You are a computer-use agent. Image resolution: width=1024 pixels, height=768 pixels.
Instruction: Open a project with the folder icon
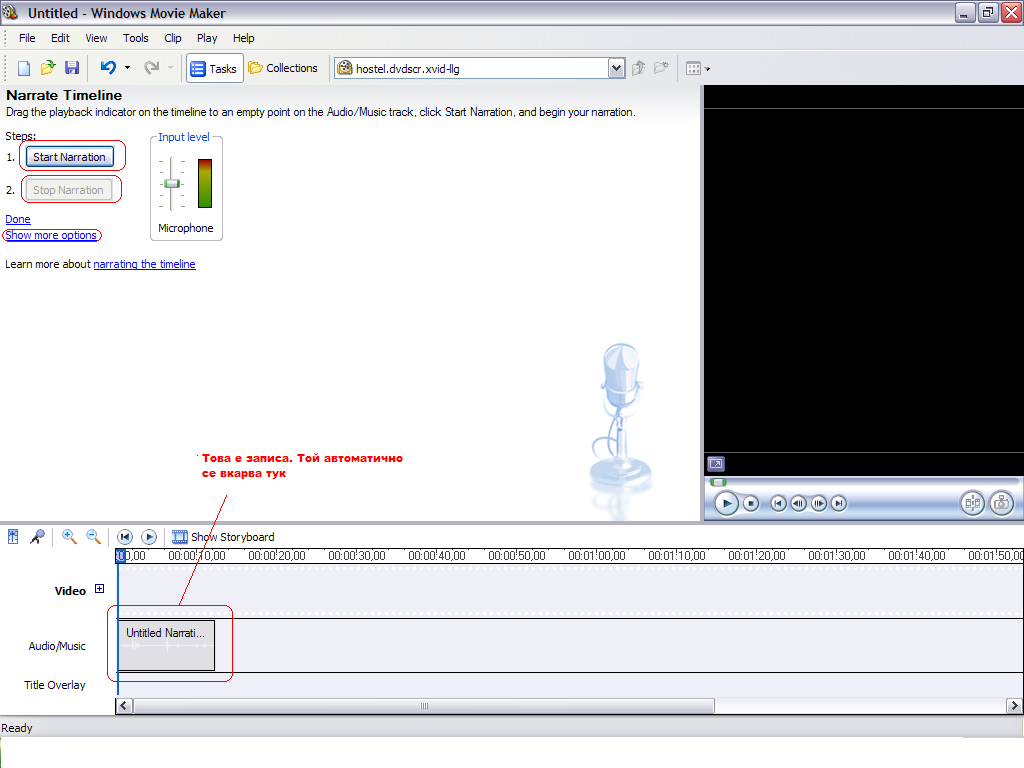click(48, 68)
